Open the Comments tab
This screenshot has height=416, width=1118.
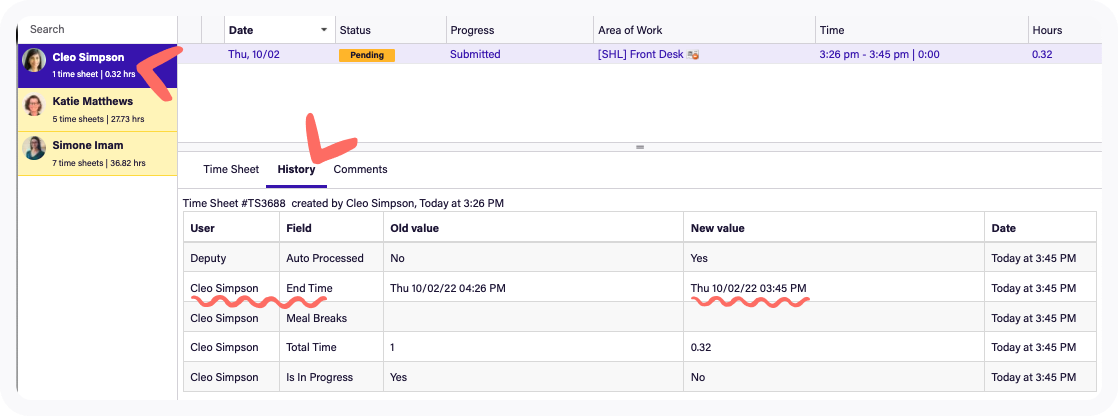coord(360,169)
